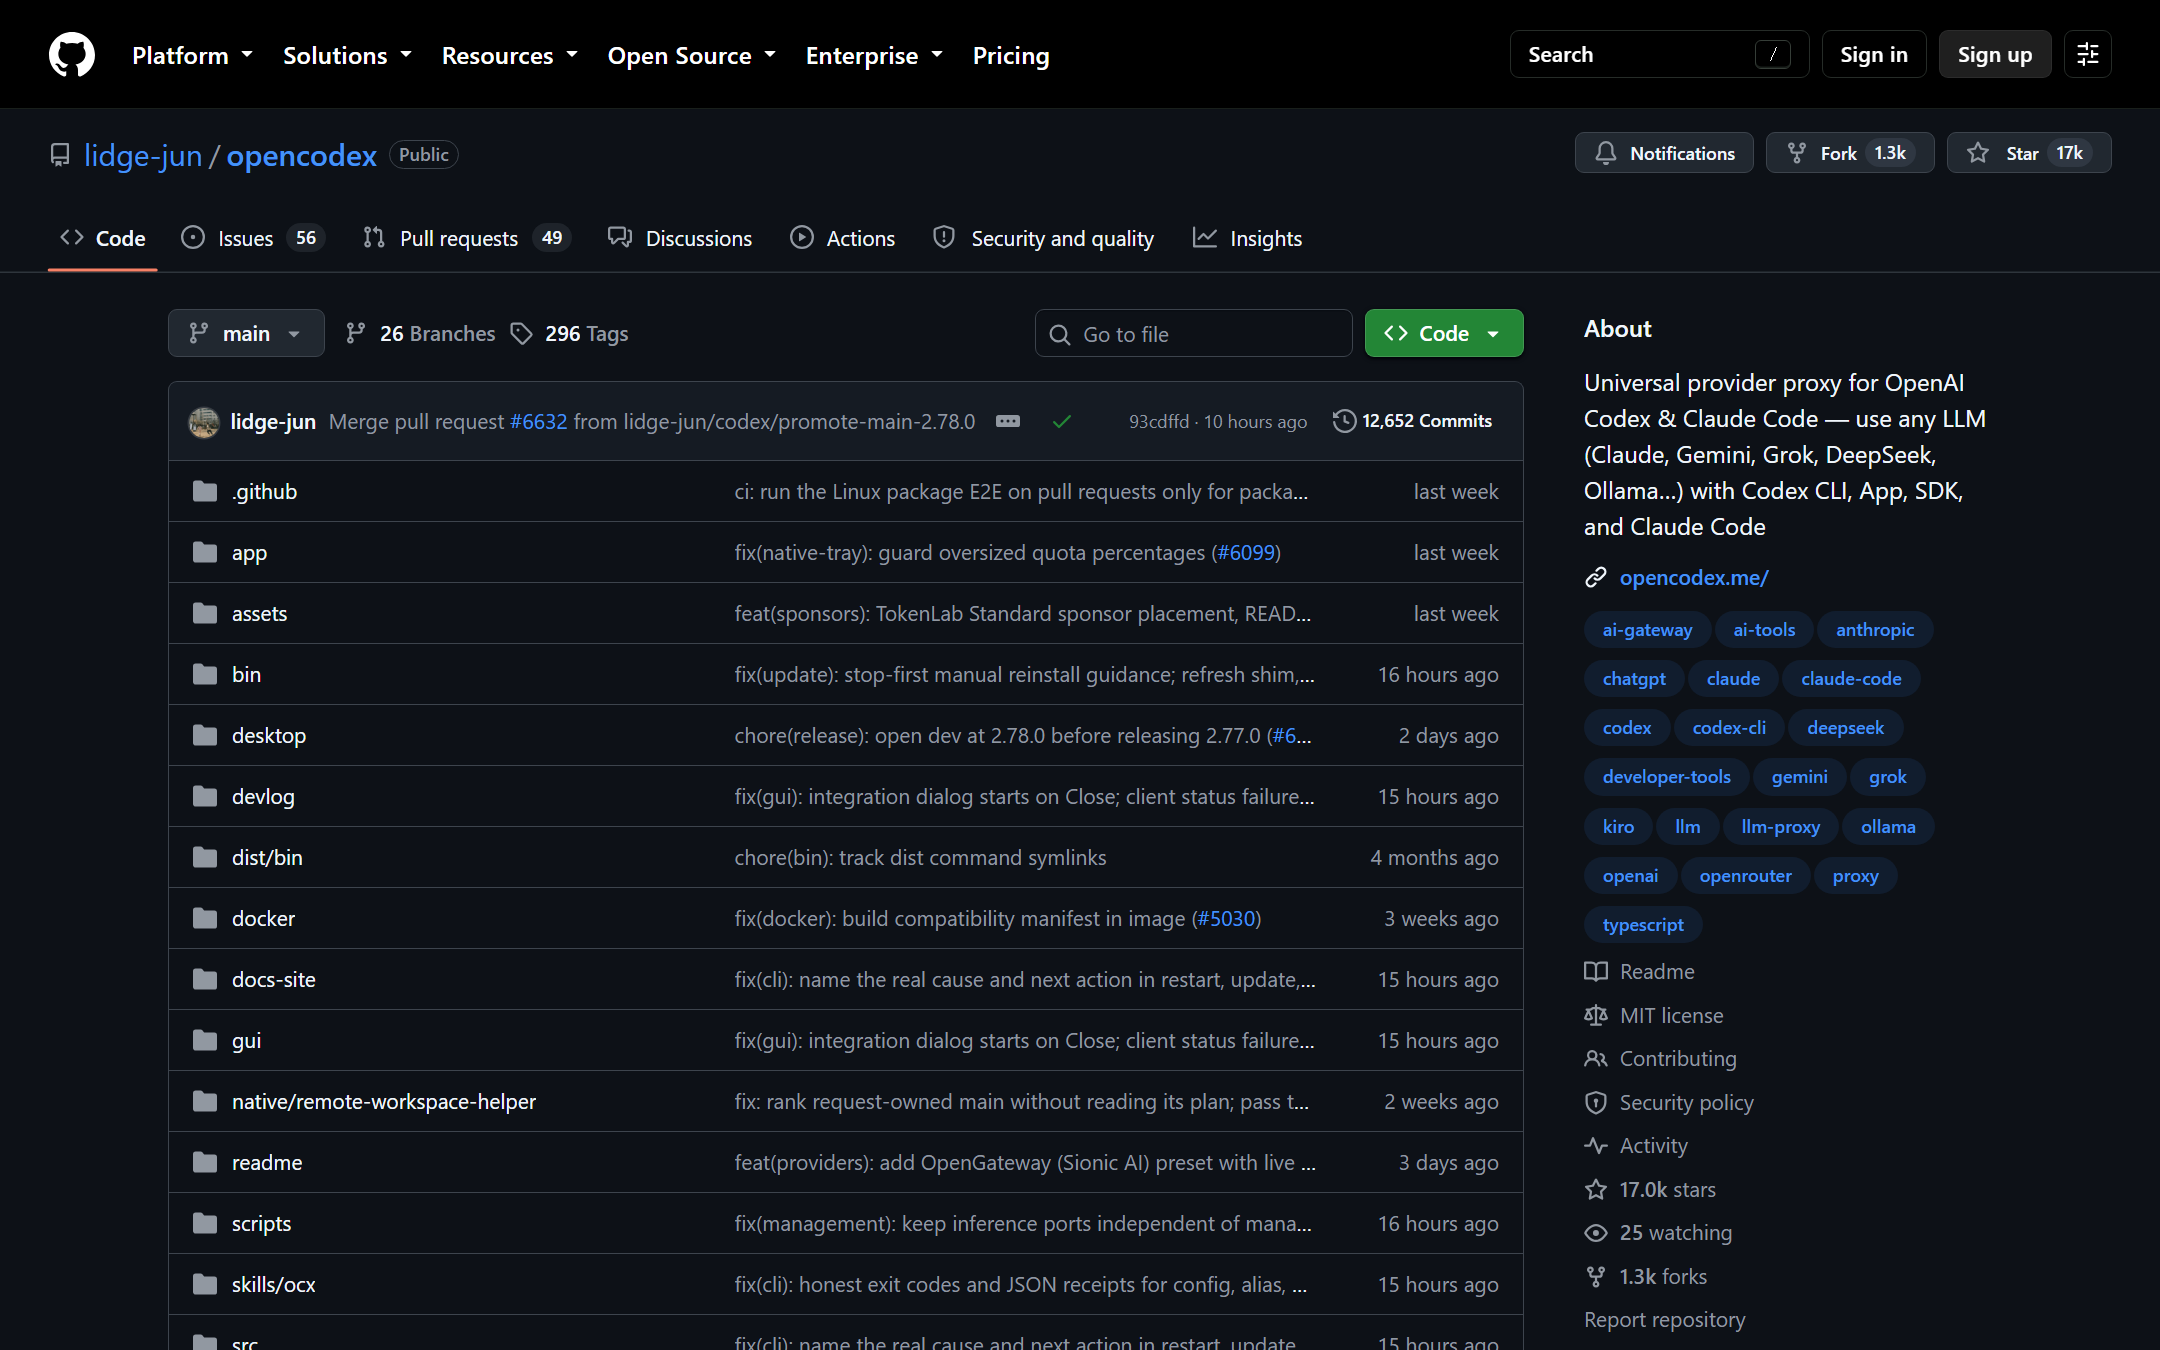Open the 93cdffd commit hash

[1159, 421]
